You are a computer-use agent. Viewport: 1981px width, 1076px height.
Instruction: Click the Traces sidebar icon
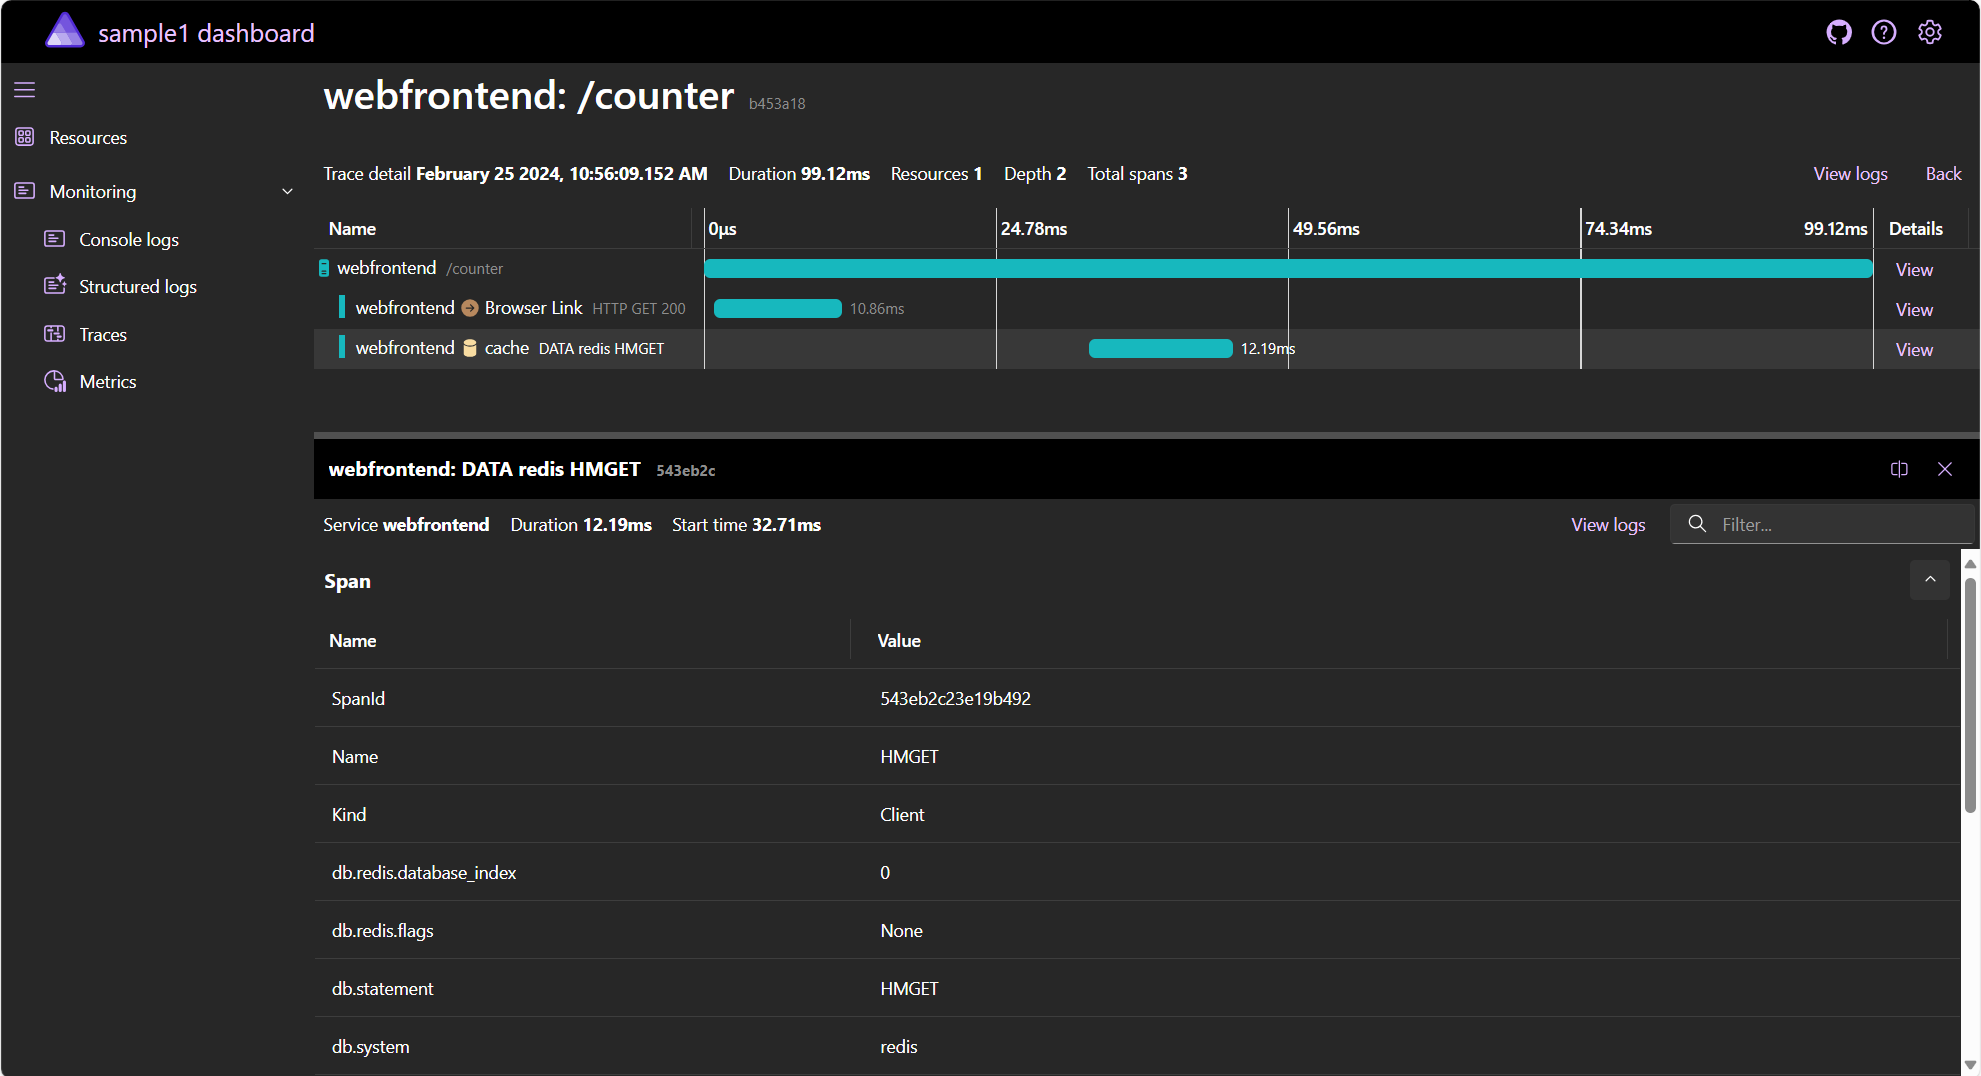(x=55, y=334)
